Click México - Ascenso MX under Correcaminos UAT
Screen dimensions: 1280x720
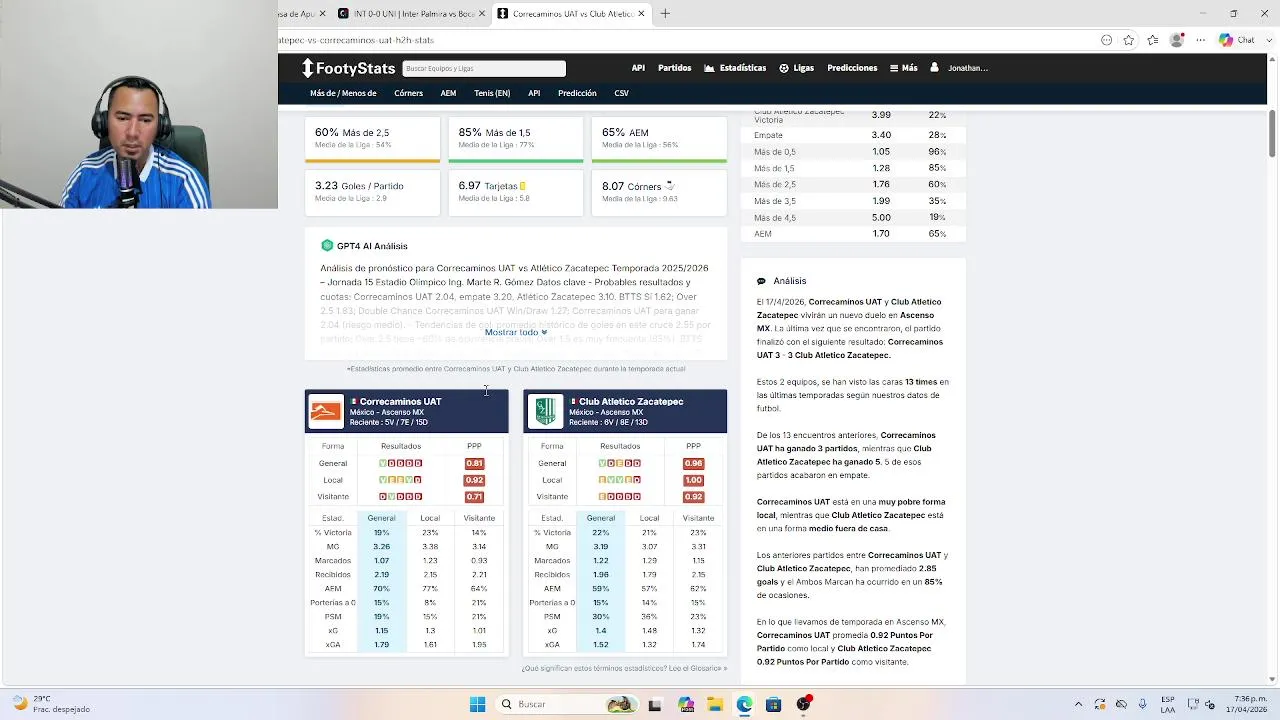(x=386, y=412)
